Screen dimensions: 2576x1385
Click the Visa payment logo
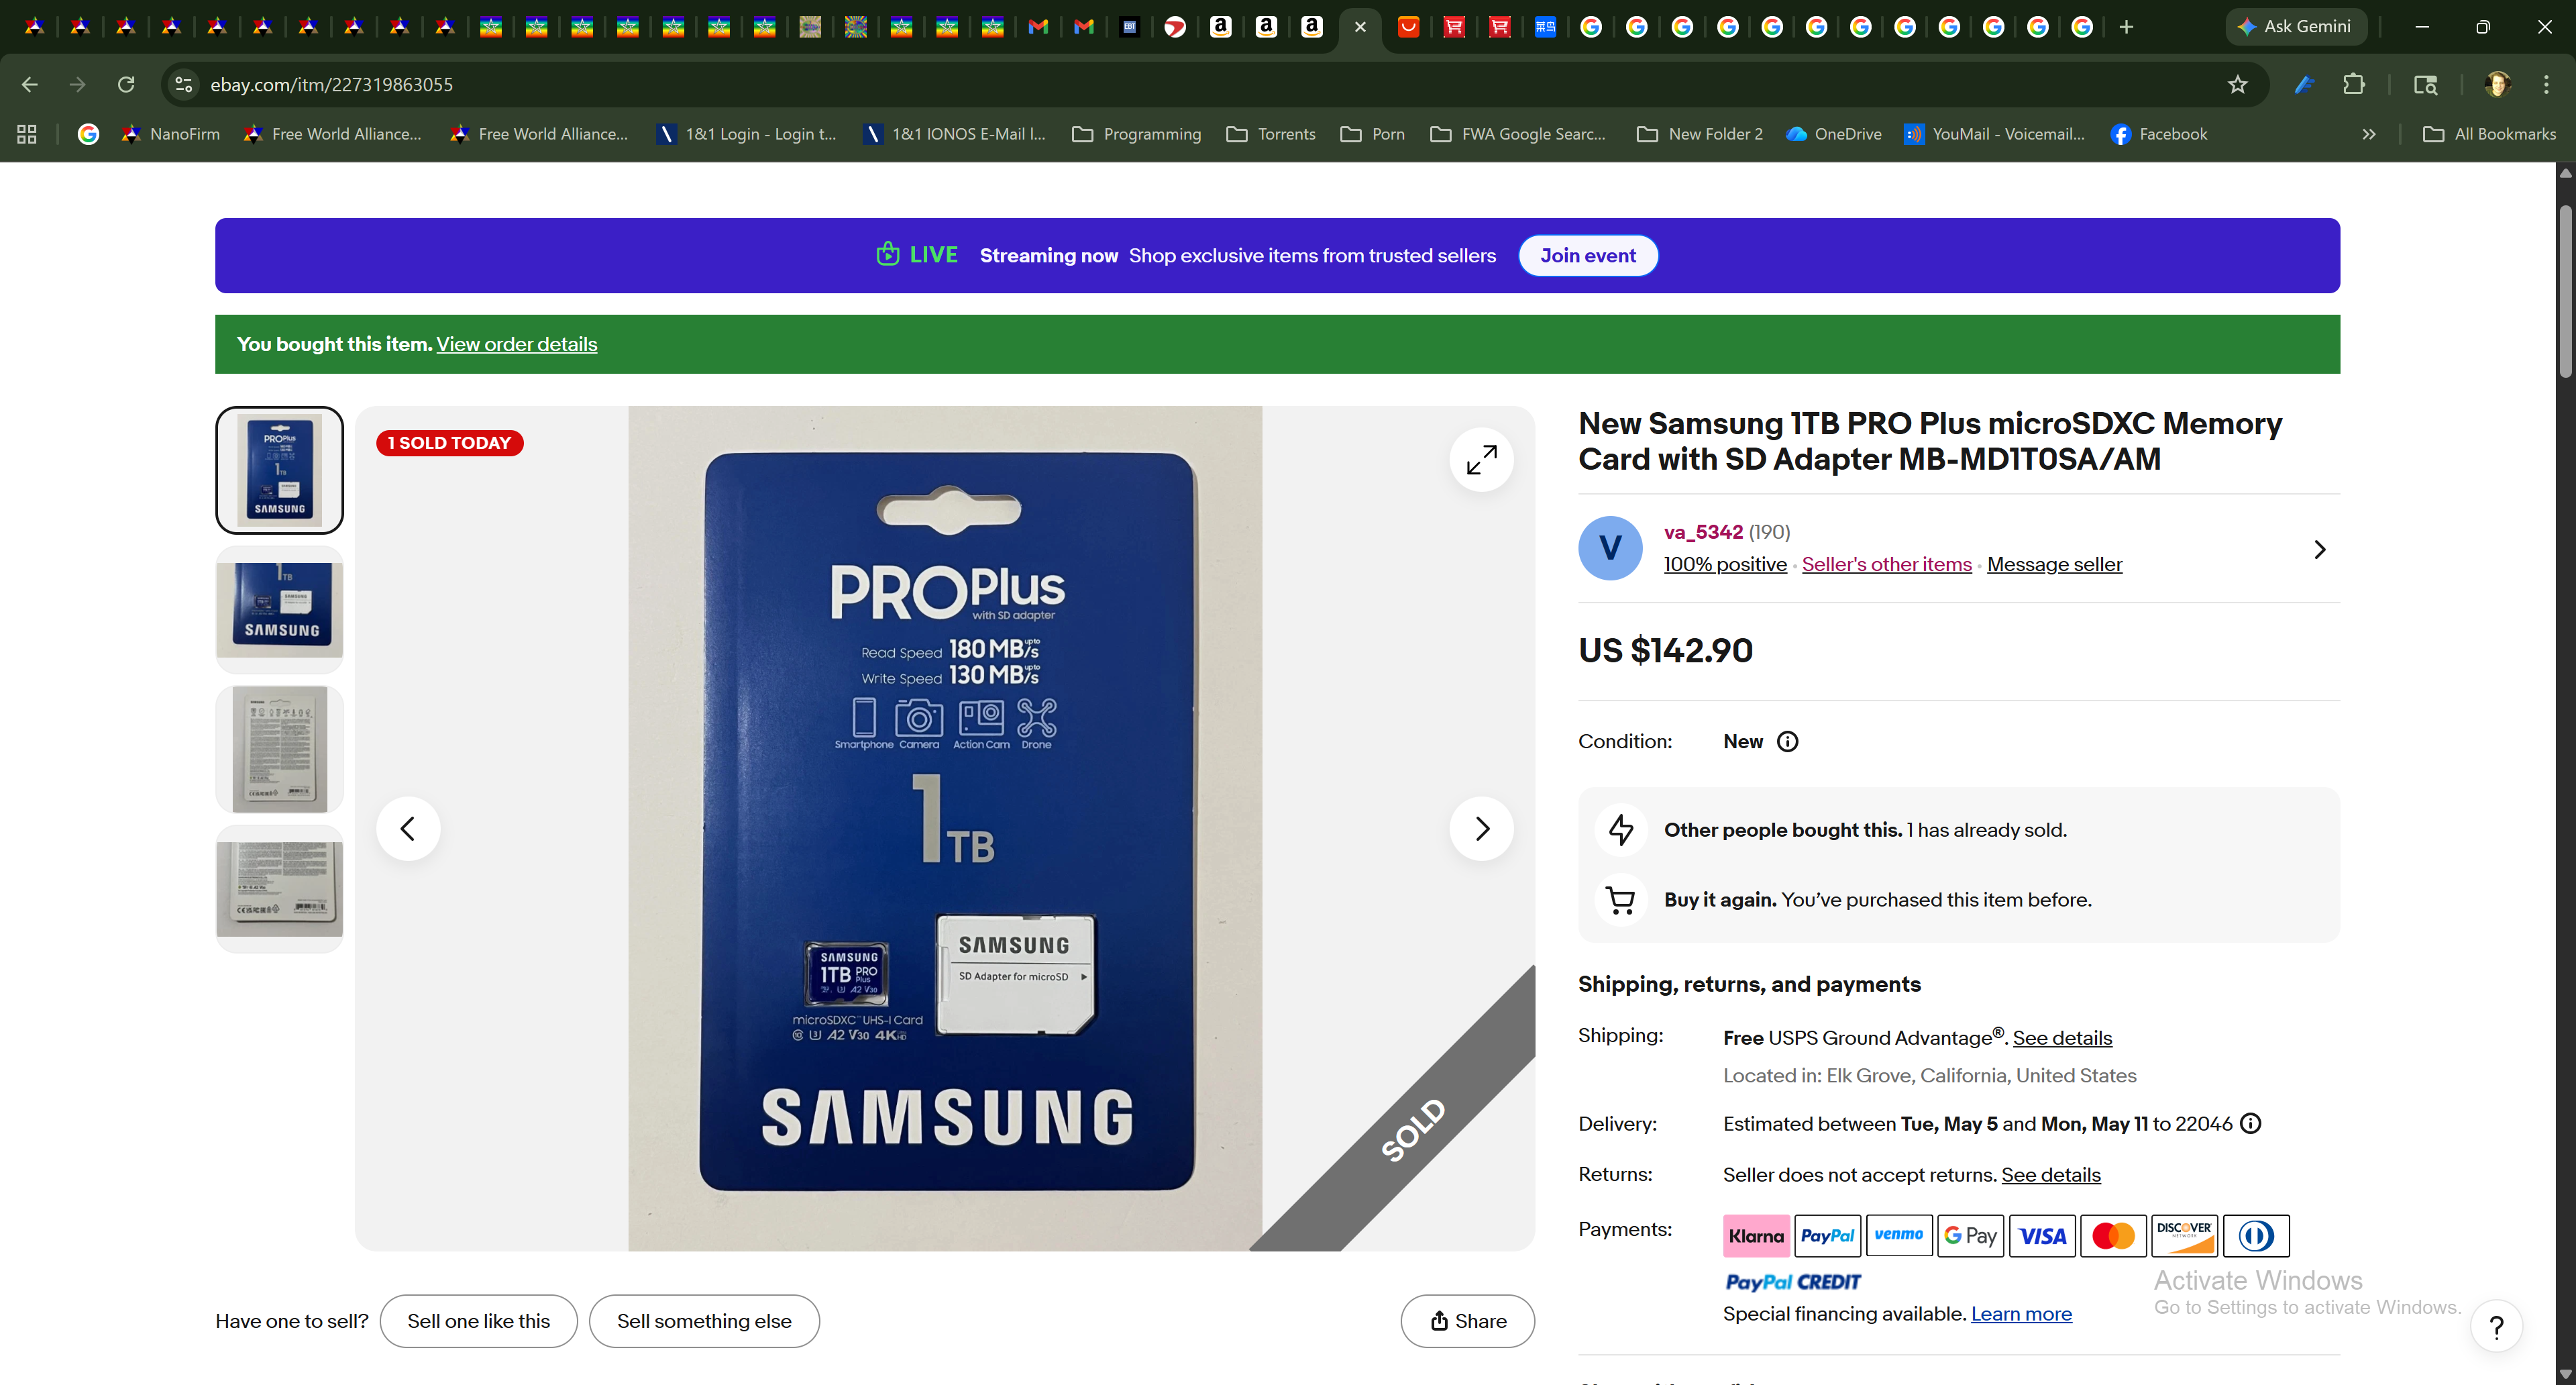[2042, 1236]
